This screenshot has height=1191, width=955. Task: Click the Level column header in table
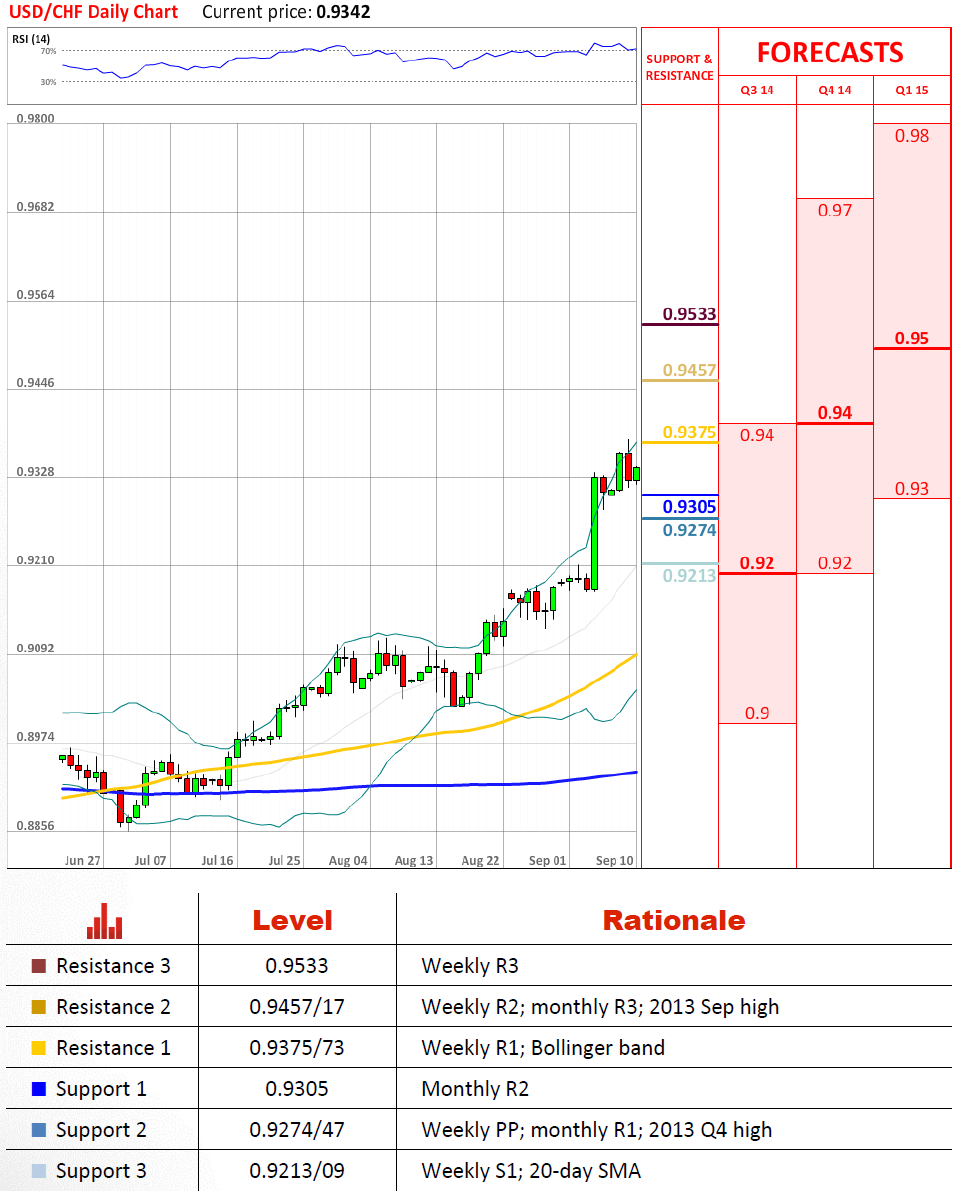tap(292, 920)
